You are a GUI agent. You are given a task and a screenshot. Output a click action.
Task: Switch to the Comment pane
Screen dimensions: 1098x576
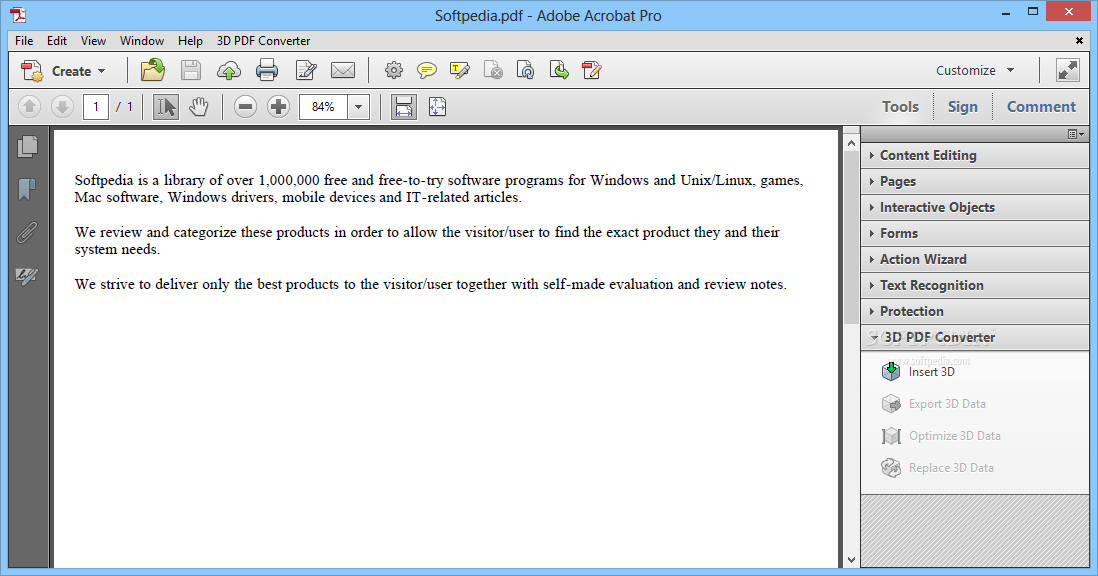pyautogui.click(x=1041, y=106)
